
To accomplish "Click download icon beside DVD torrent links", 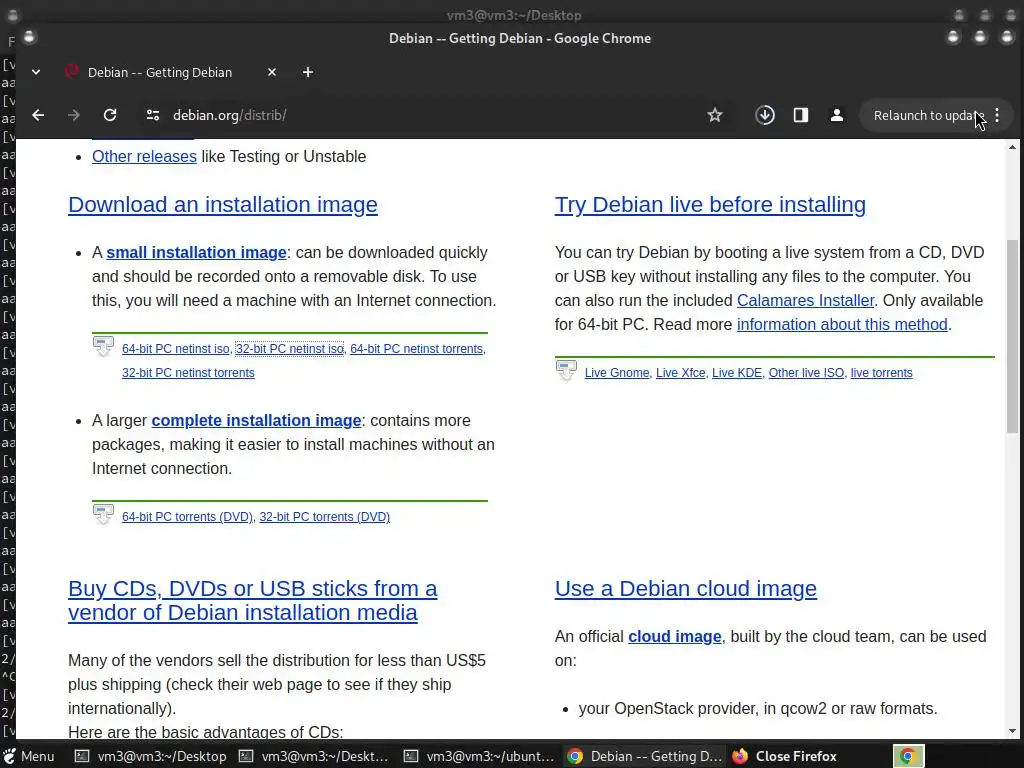I will (x=103, y=514).
